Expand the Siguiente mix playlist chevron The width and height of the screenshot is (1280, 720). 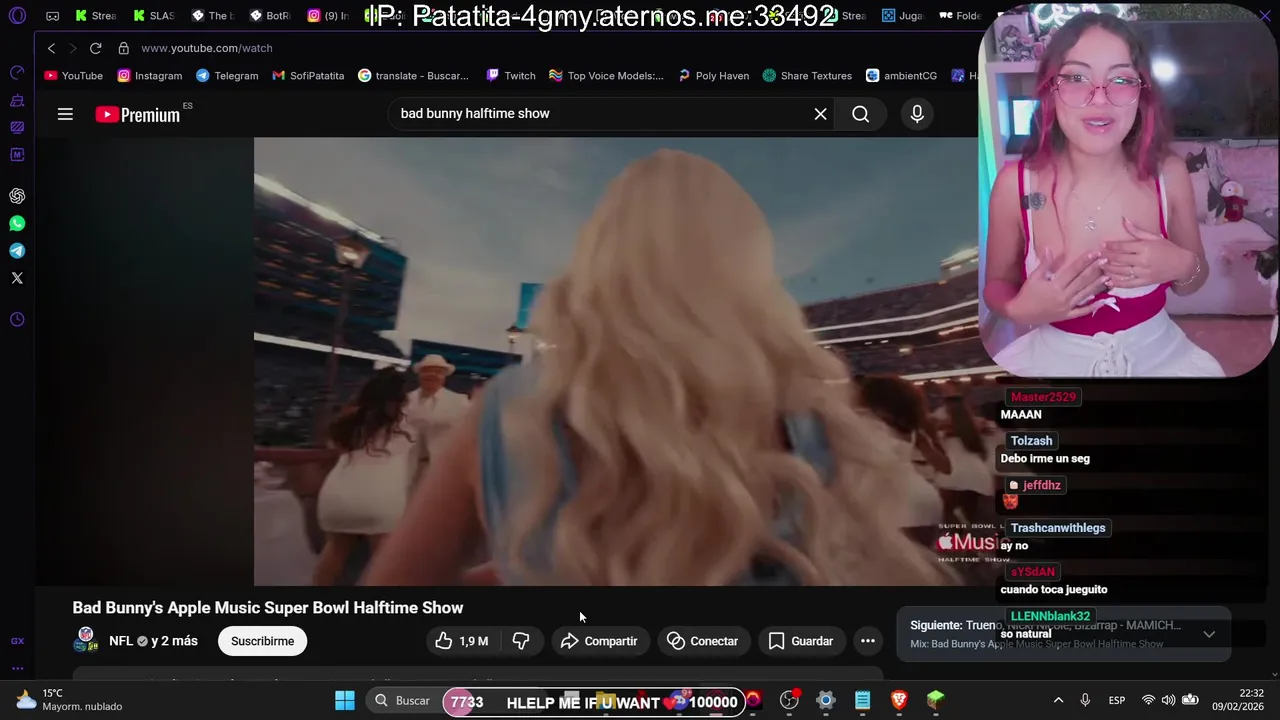click(1209, 634)
